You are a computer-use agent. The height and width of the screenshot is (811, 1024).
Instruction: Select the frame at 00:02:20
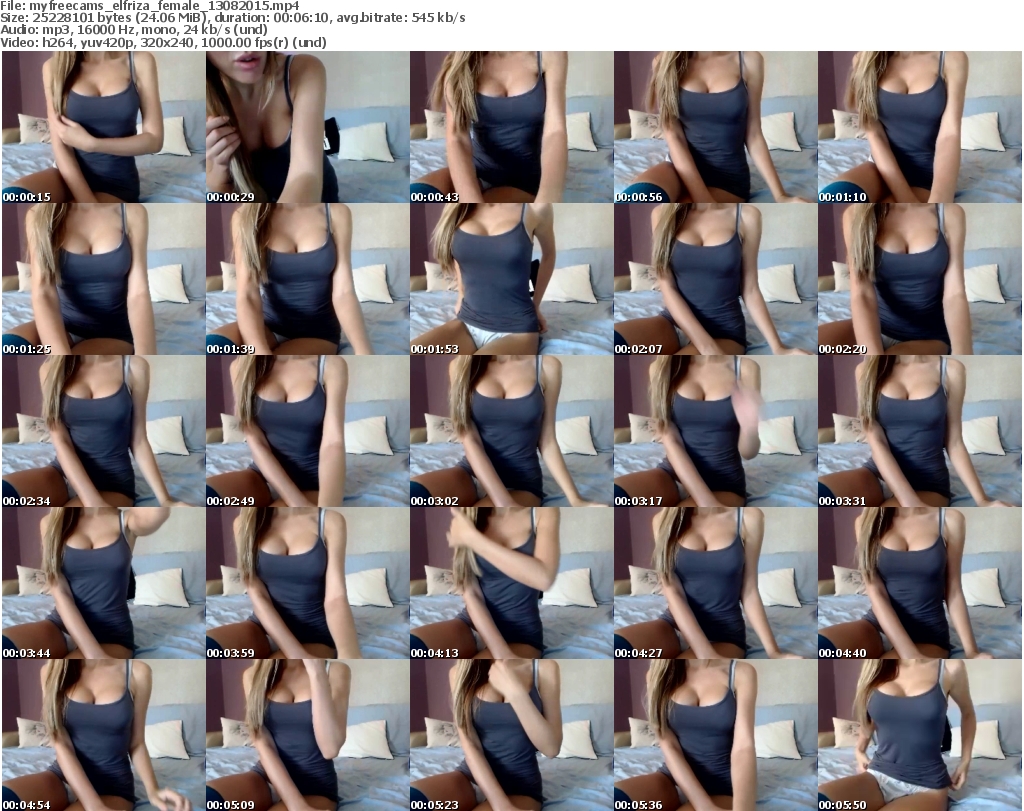pyautogui.click(x=920, y=279)
